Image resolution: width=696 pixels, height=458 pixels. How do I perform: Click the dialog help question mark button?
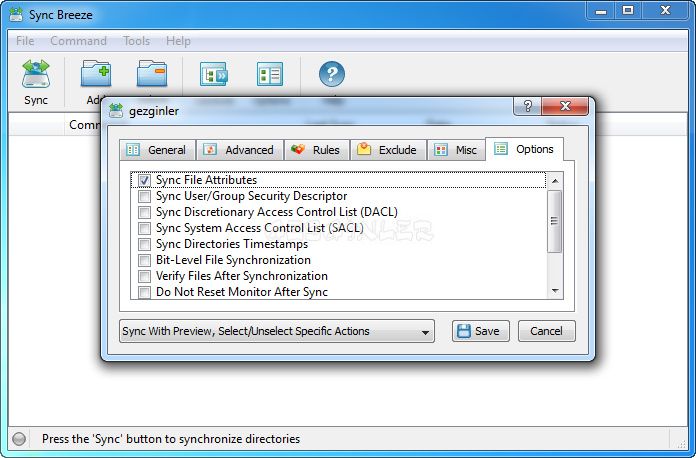(x=527, y=107)
